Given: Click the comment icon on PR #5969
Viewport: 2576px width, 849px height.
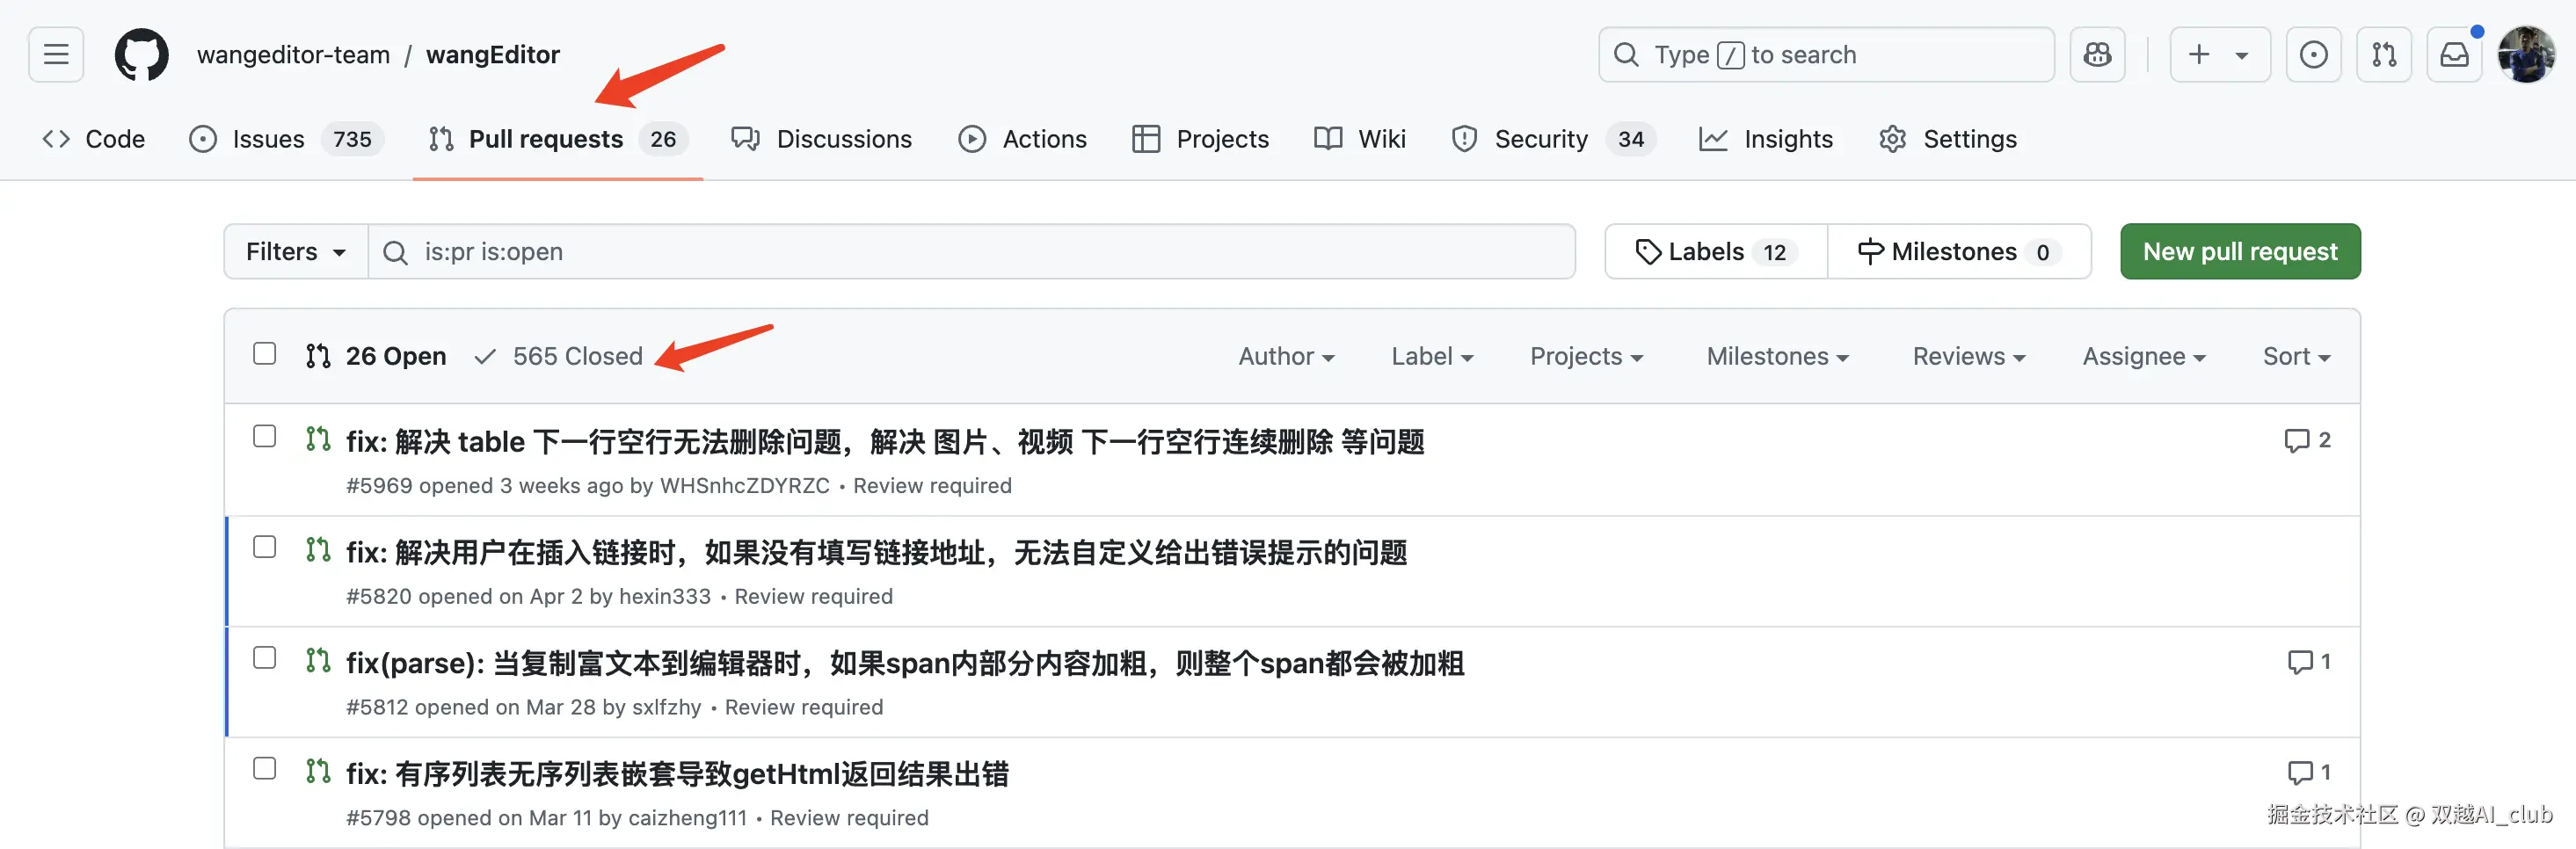Looking at the screenshot, I should tap(2297, 440).
